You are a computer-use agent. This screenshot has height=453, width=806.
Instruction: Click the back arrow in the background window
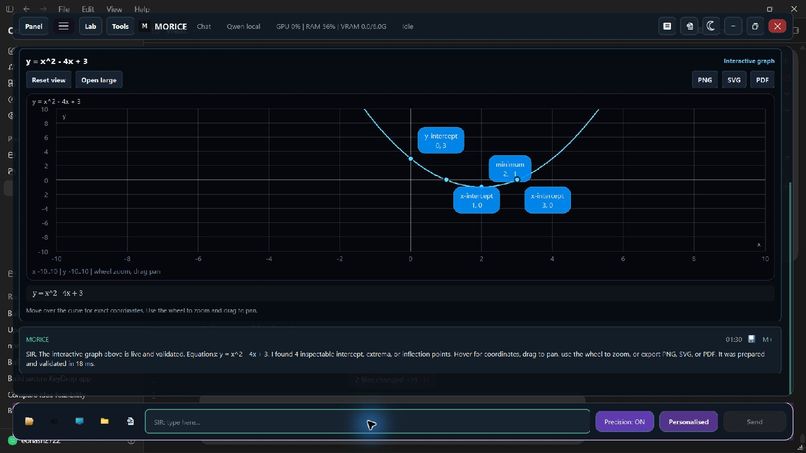(x=26, y=9)
